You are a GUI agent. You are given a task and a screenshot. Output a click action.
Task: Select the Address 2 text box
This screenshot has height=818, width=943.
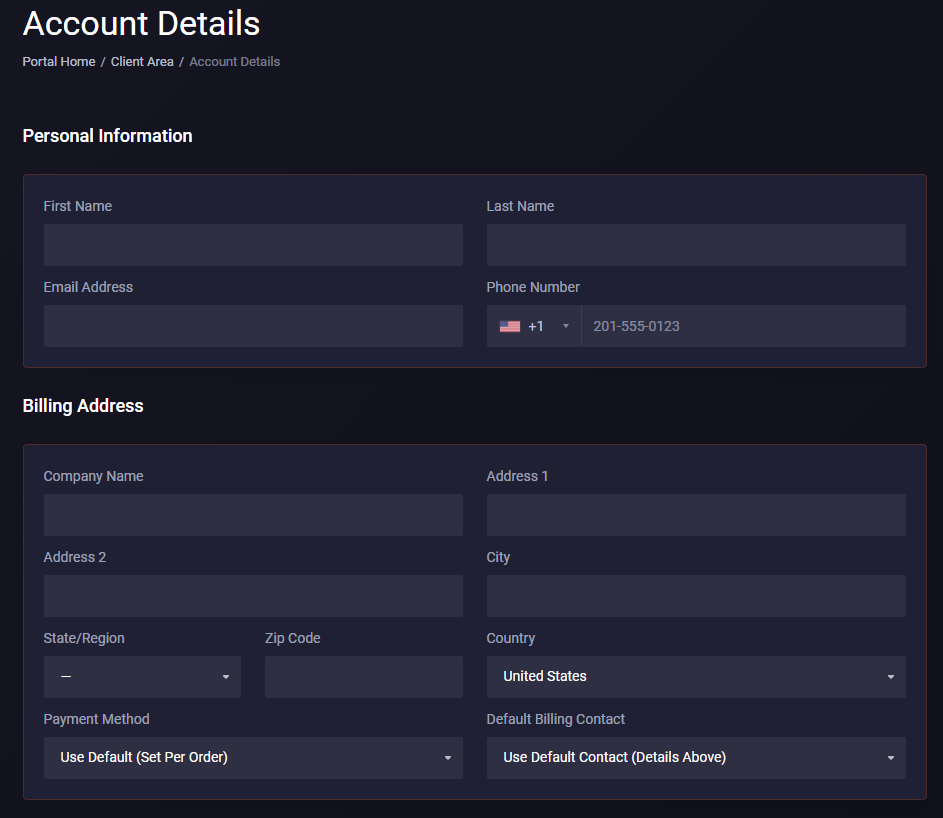click(252, 596)
